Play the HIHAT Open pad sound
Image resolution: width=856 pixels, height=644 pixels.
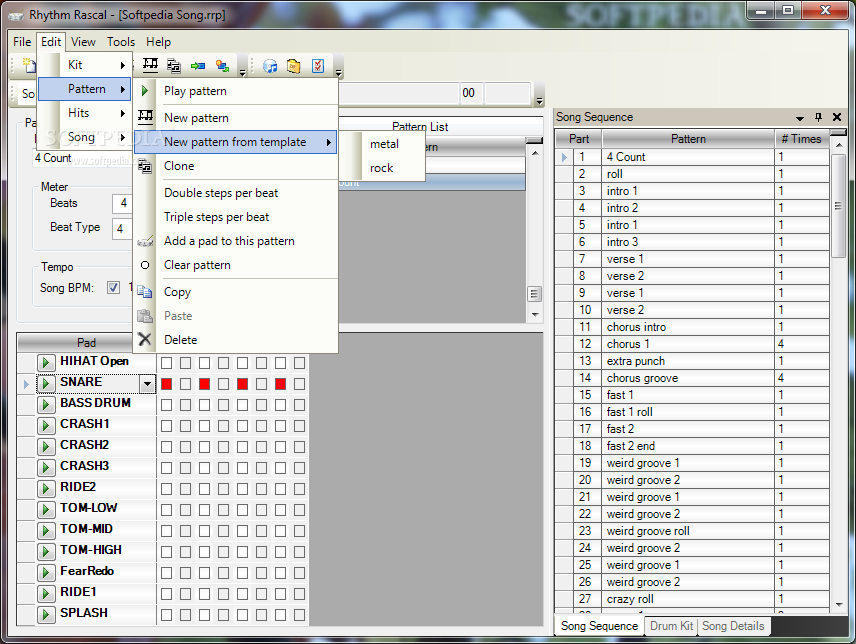pos(46,362)
